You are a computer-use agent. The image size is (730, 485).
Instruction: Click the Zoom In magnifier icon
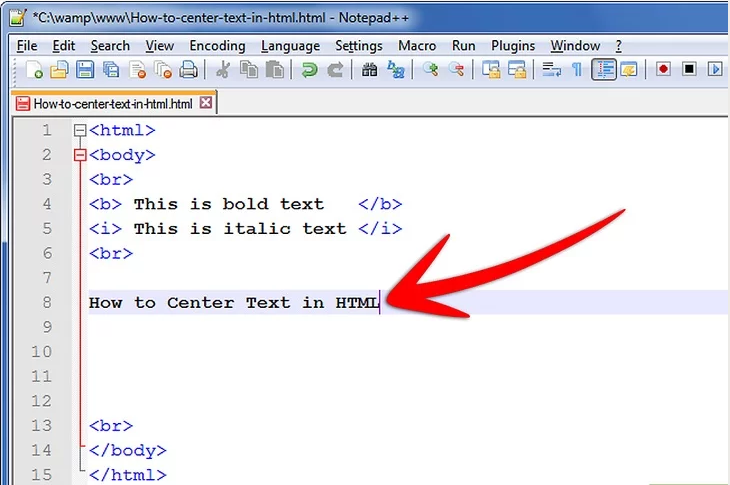431,70
